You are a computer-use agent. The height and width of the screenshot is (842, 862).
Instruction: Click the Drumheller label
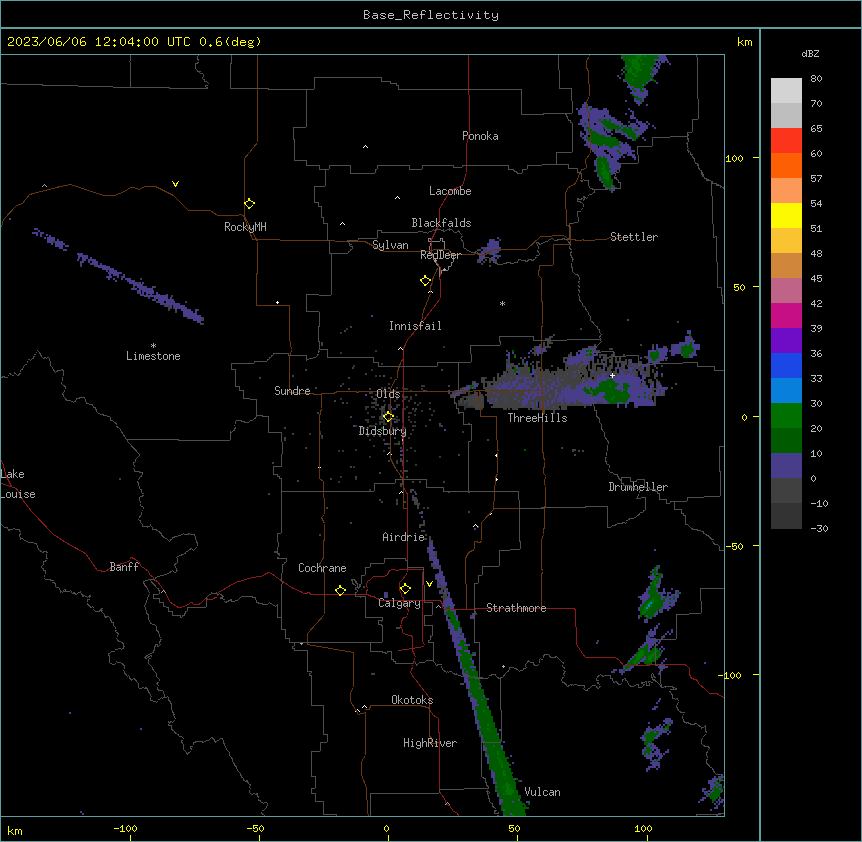(638, 487)
